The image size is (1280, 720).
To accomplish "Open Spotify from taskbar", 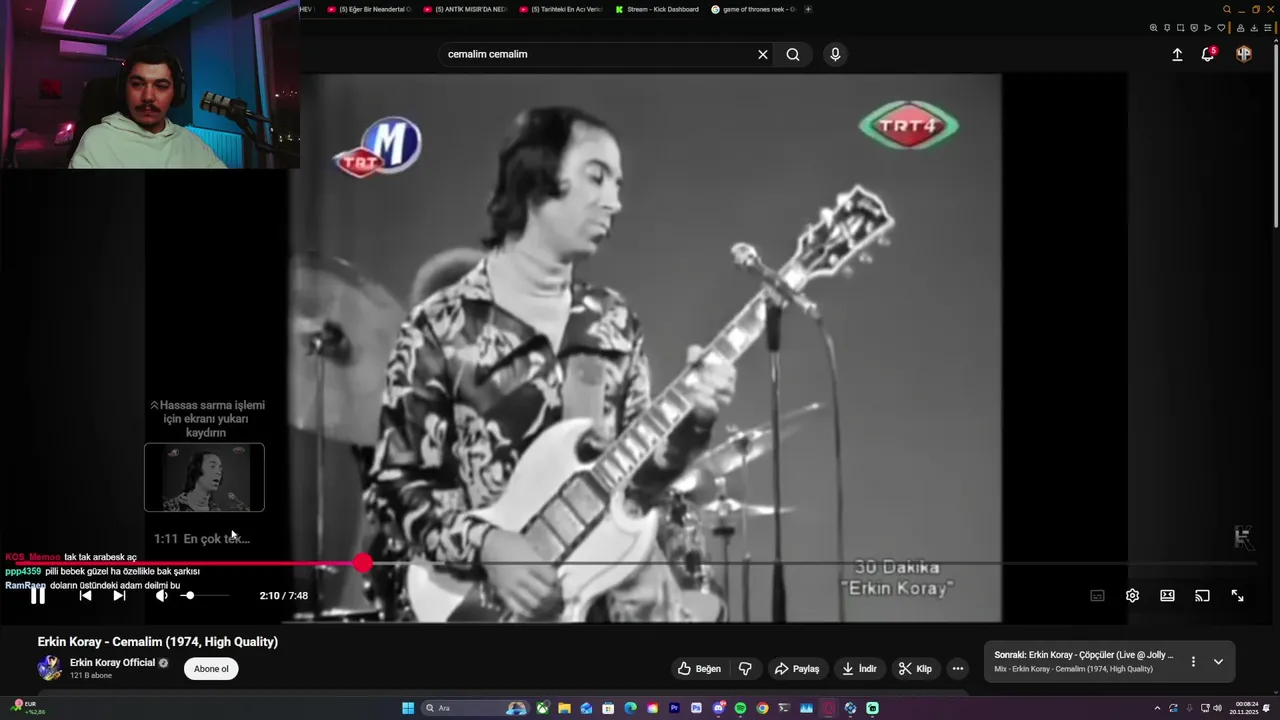I will click(740, 708).
